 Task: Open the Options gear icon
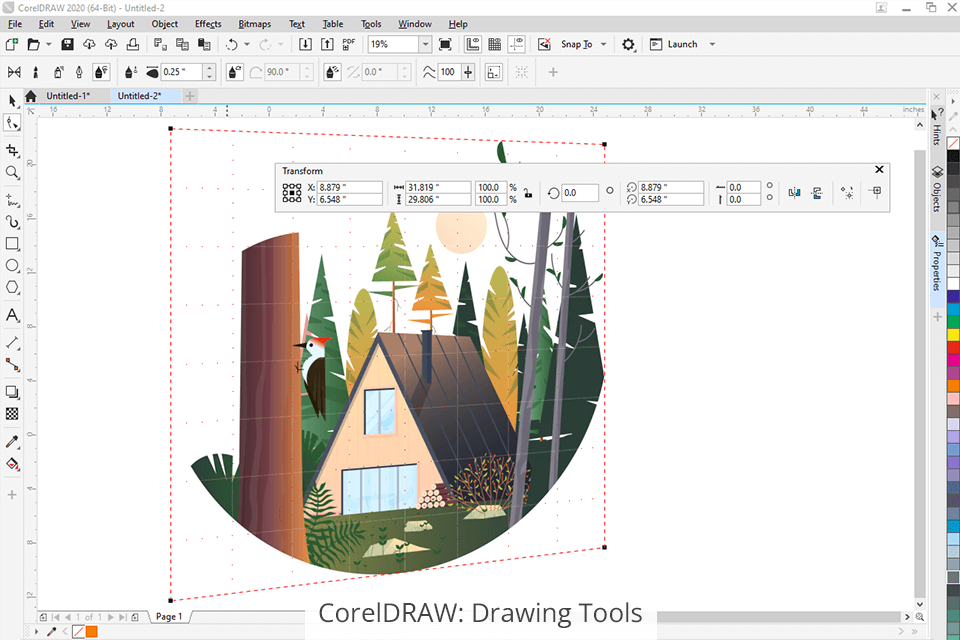coord(628,44)
